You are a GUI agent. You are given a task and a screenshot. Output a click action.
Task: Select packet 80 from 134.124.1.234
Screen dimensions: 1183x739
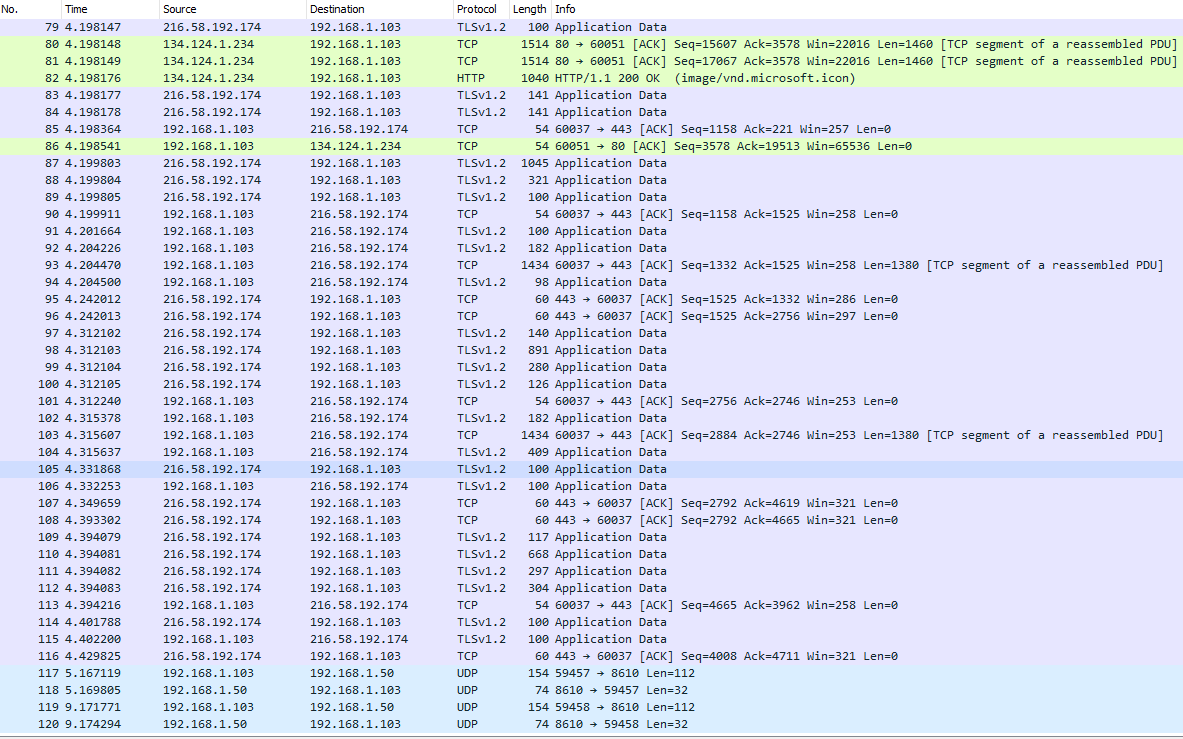400,44
